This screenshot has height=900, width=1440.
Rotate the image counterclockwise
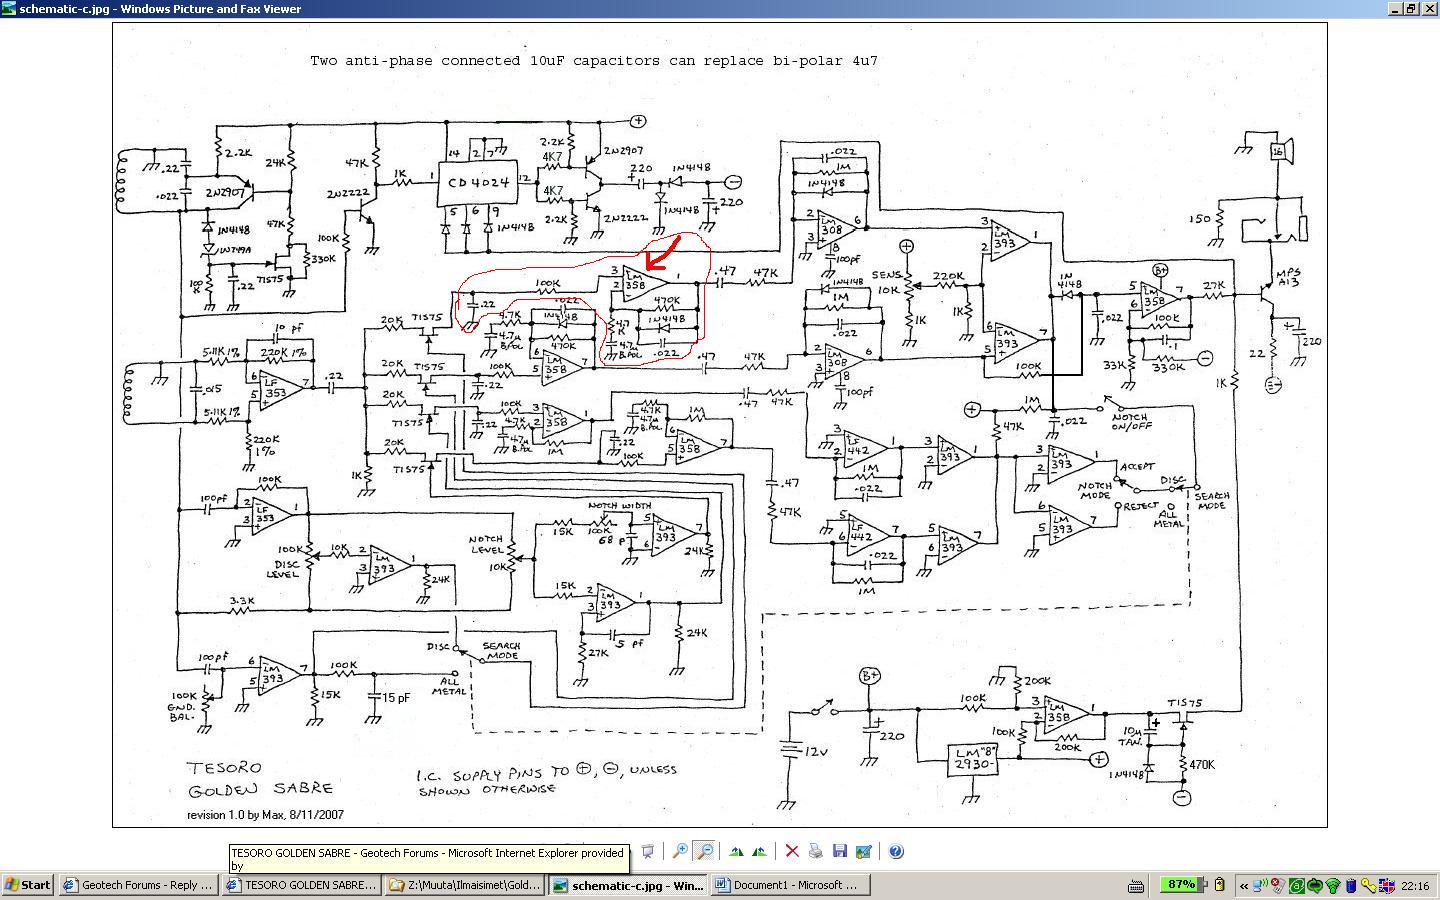tap(759, 851)
